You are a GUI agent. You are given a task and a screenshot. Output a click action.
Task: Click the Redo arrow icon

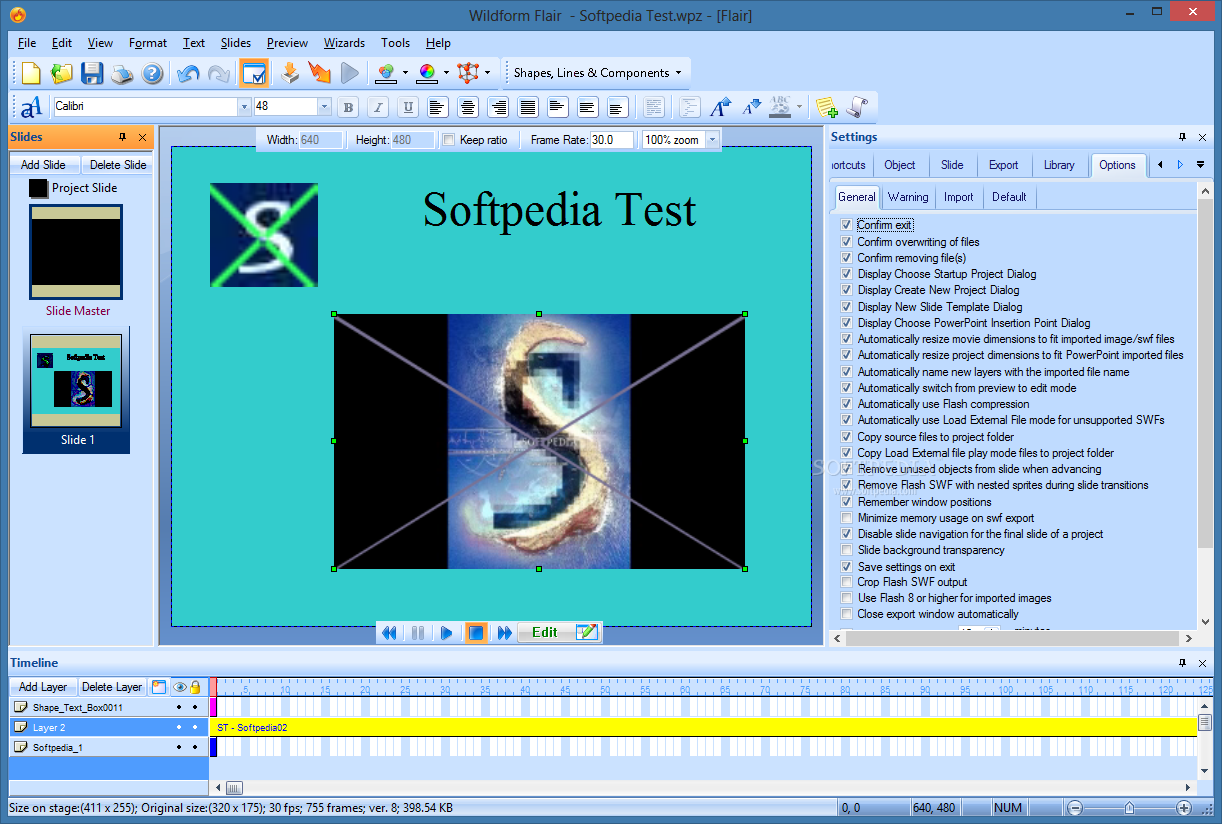coord(218,73)
